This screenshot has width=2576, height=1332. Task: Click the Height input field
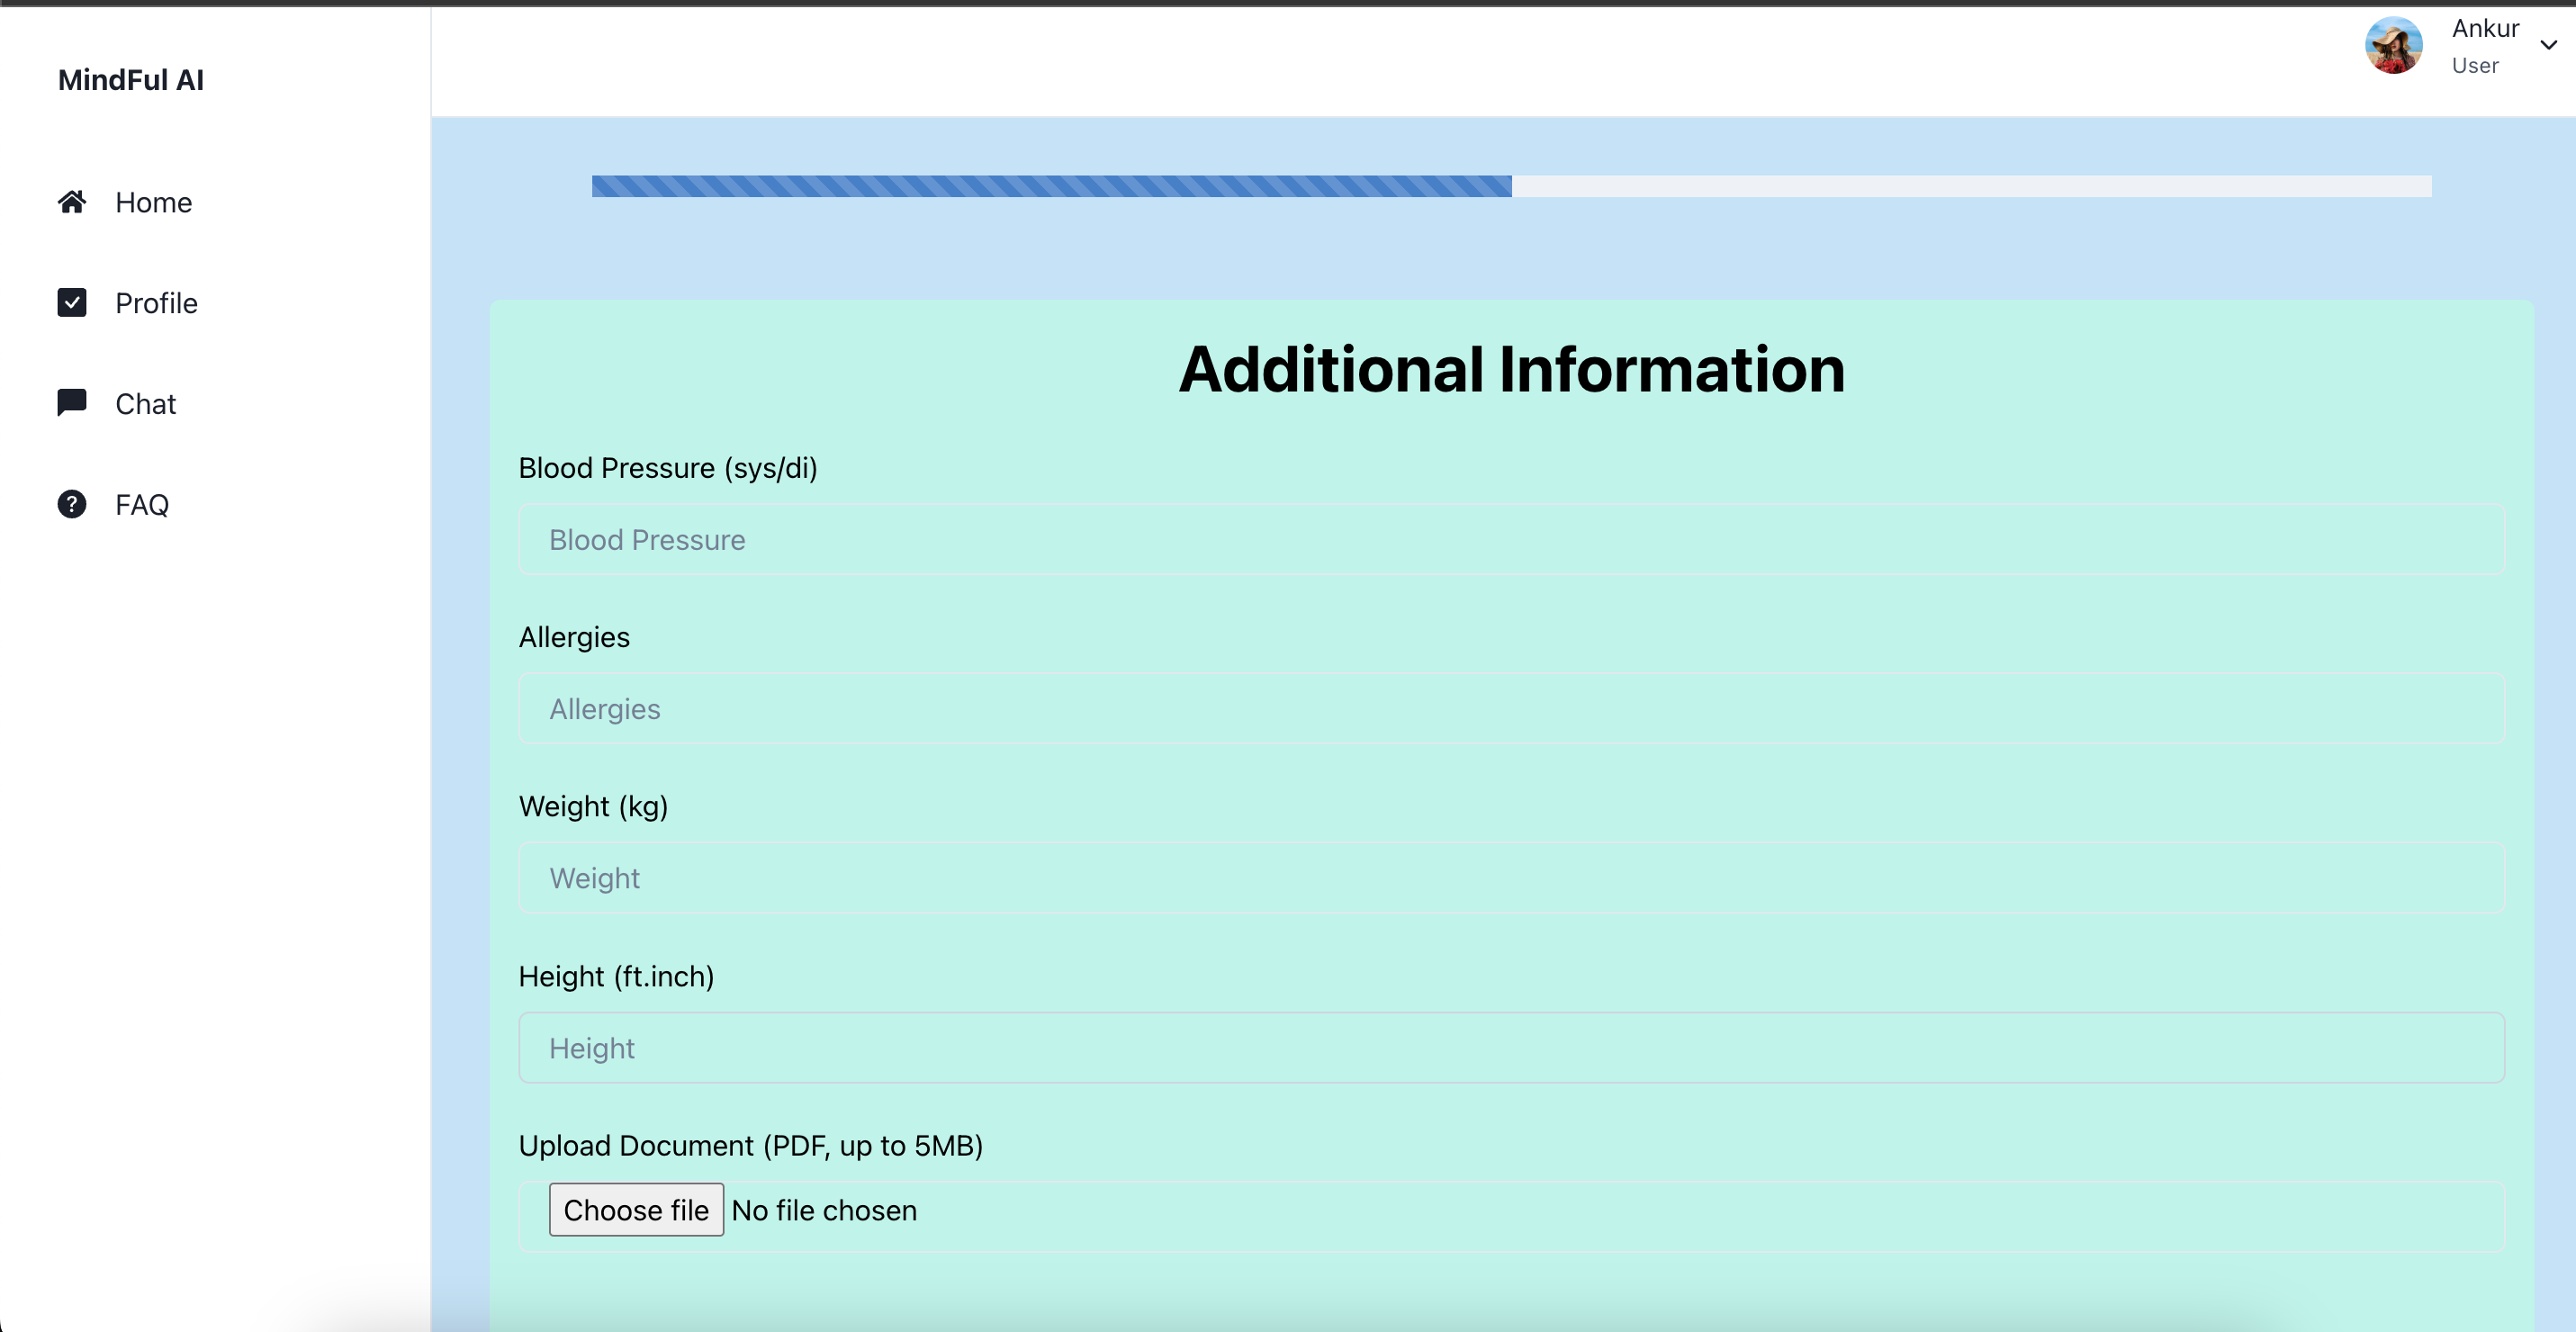coord(1511,1048)
